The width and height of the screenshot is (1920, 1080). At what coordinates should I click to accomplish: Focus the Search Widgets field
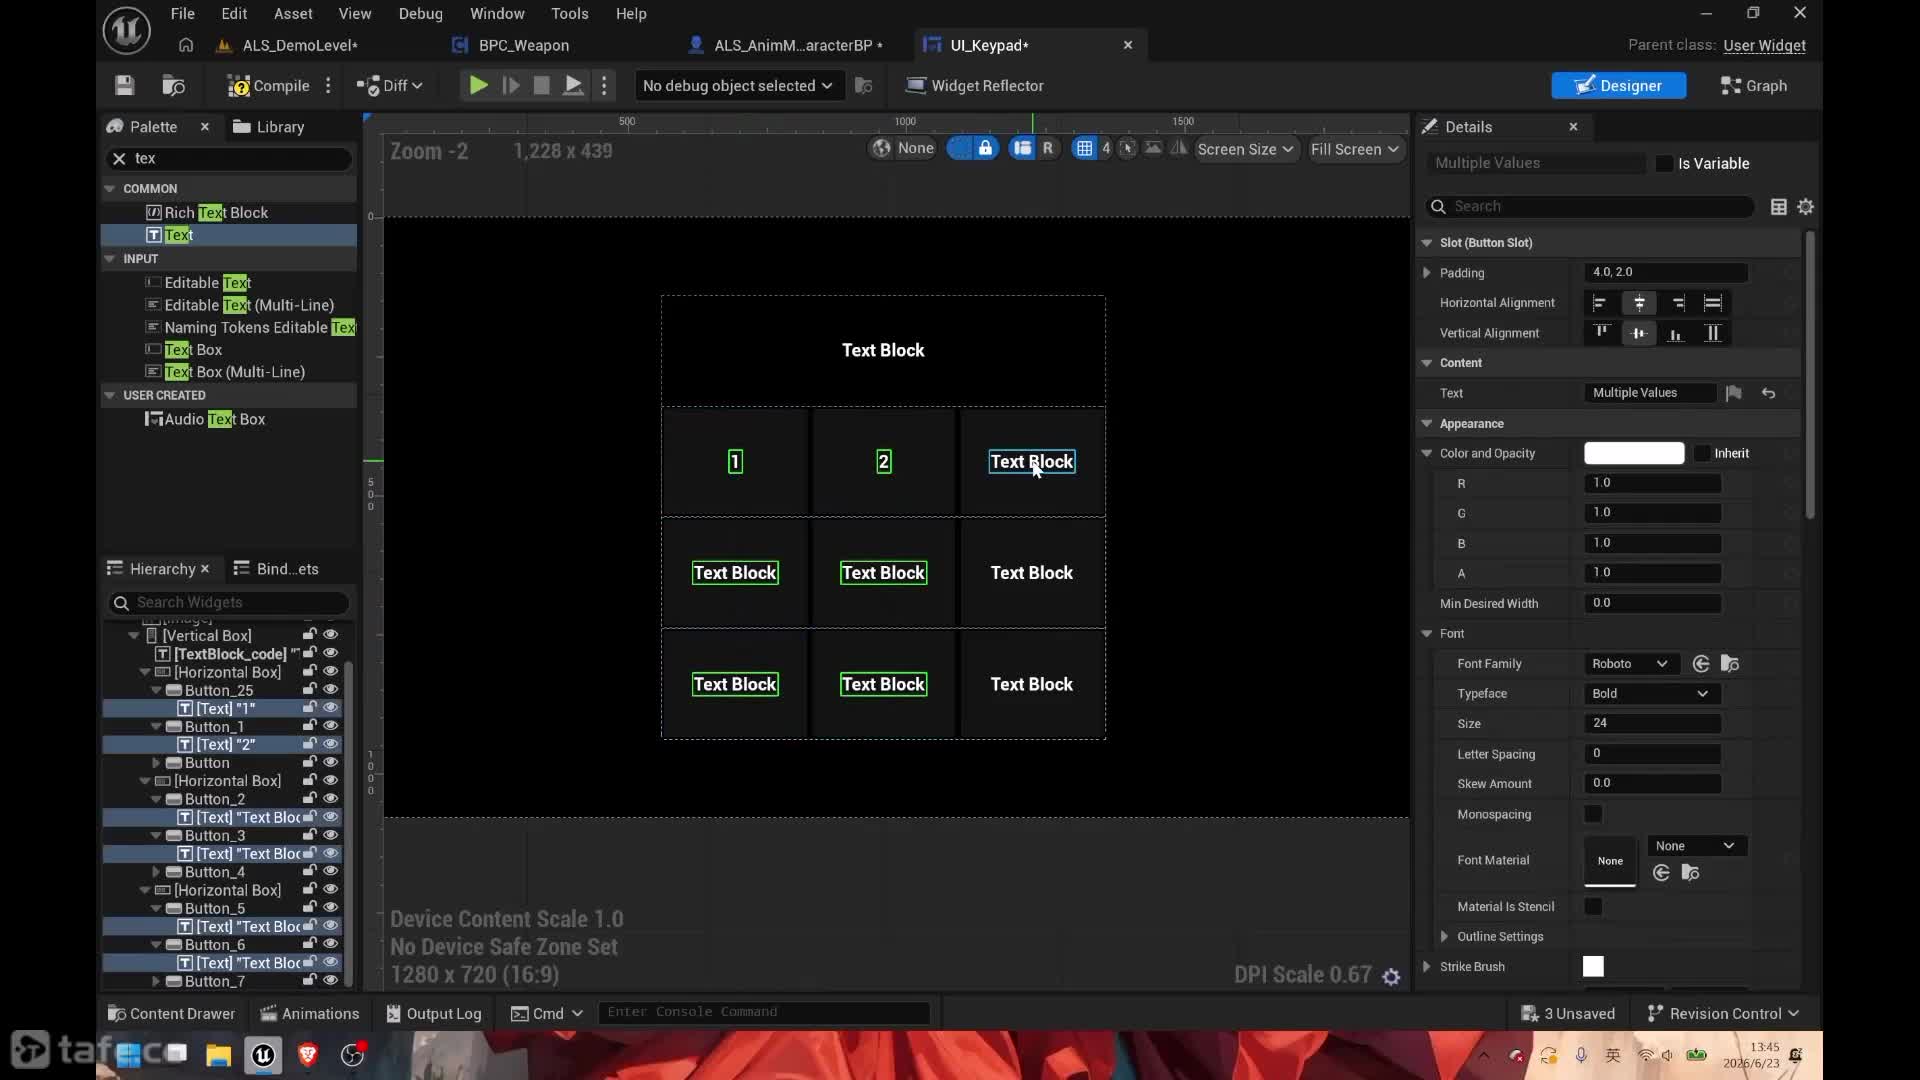click(x=229, y=603)
